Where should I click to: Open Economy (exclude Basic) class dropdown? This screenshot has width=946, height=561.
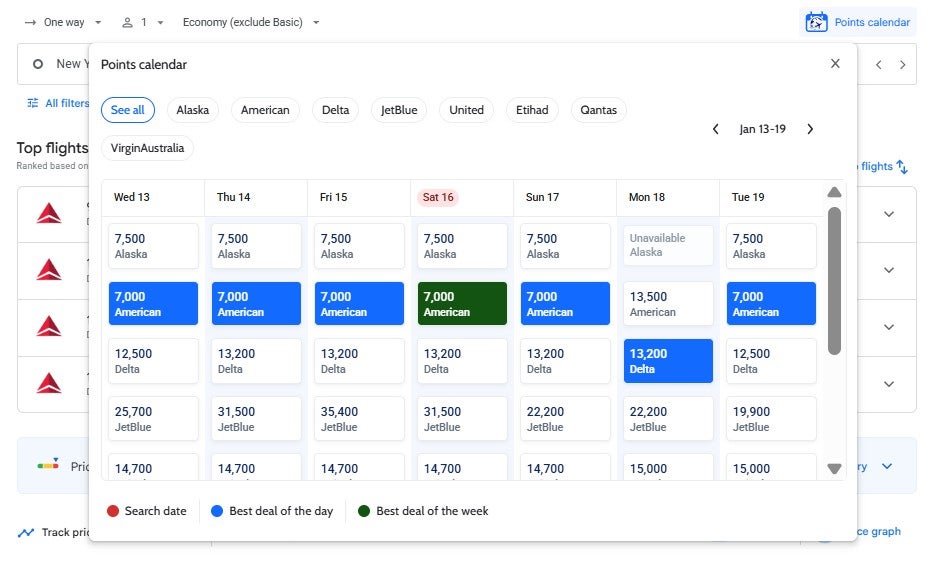pyautogui.click(x=251, y=23)
